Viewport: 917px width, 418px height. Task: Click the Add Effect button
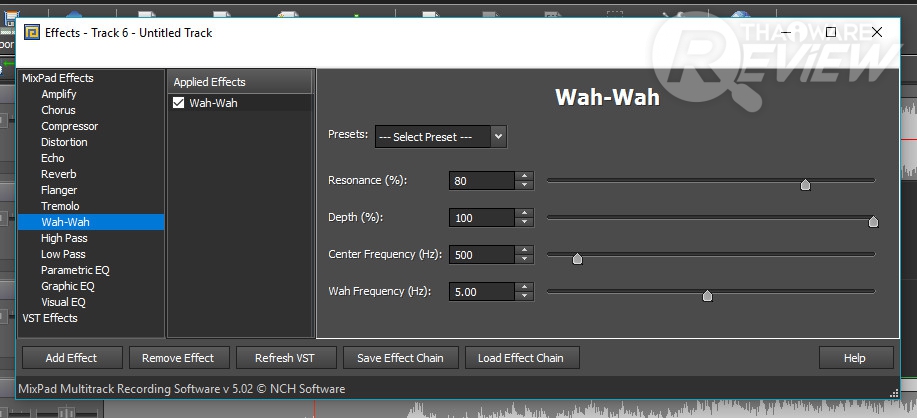tap(72, 358)
